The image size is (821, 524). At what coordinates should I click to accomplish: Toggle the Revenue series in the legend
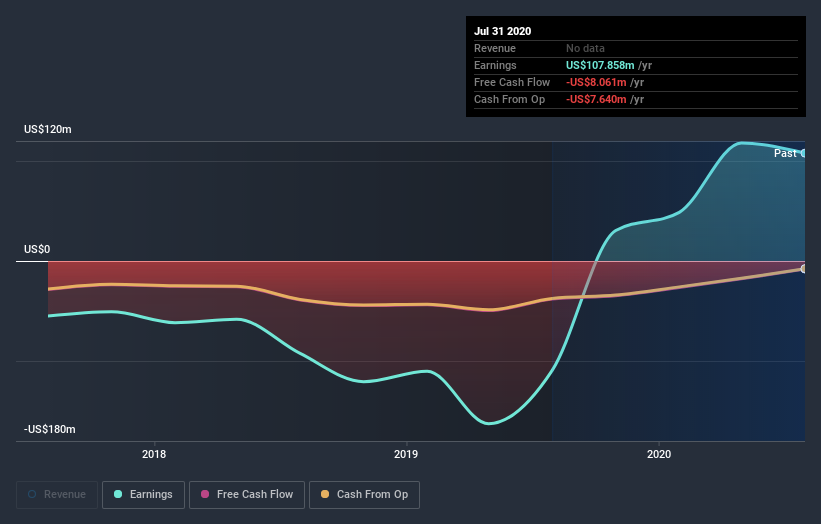[x=57, y=495]
